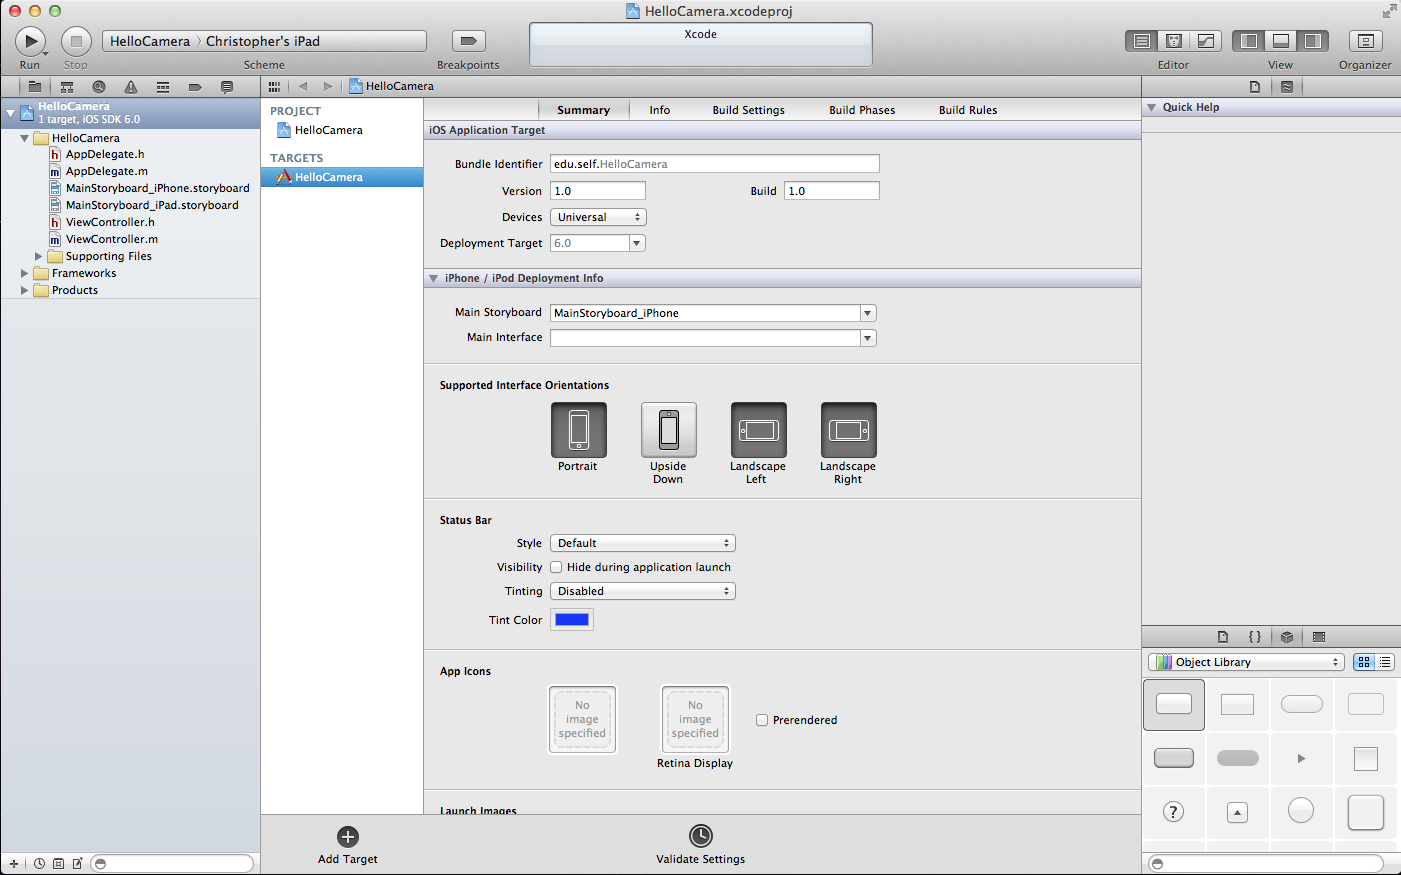Click the Run button in the toolbar
This screenshot has height=875, width=1401.
click(x=30, y=41)
